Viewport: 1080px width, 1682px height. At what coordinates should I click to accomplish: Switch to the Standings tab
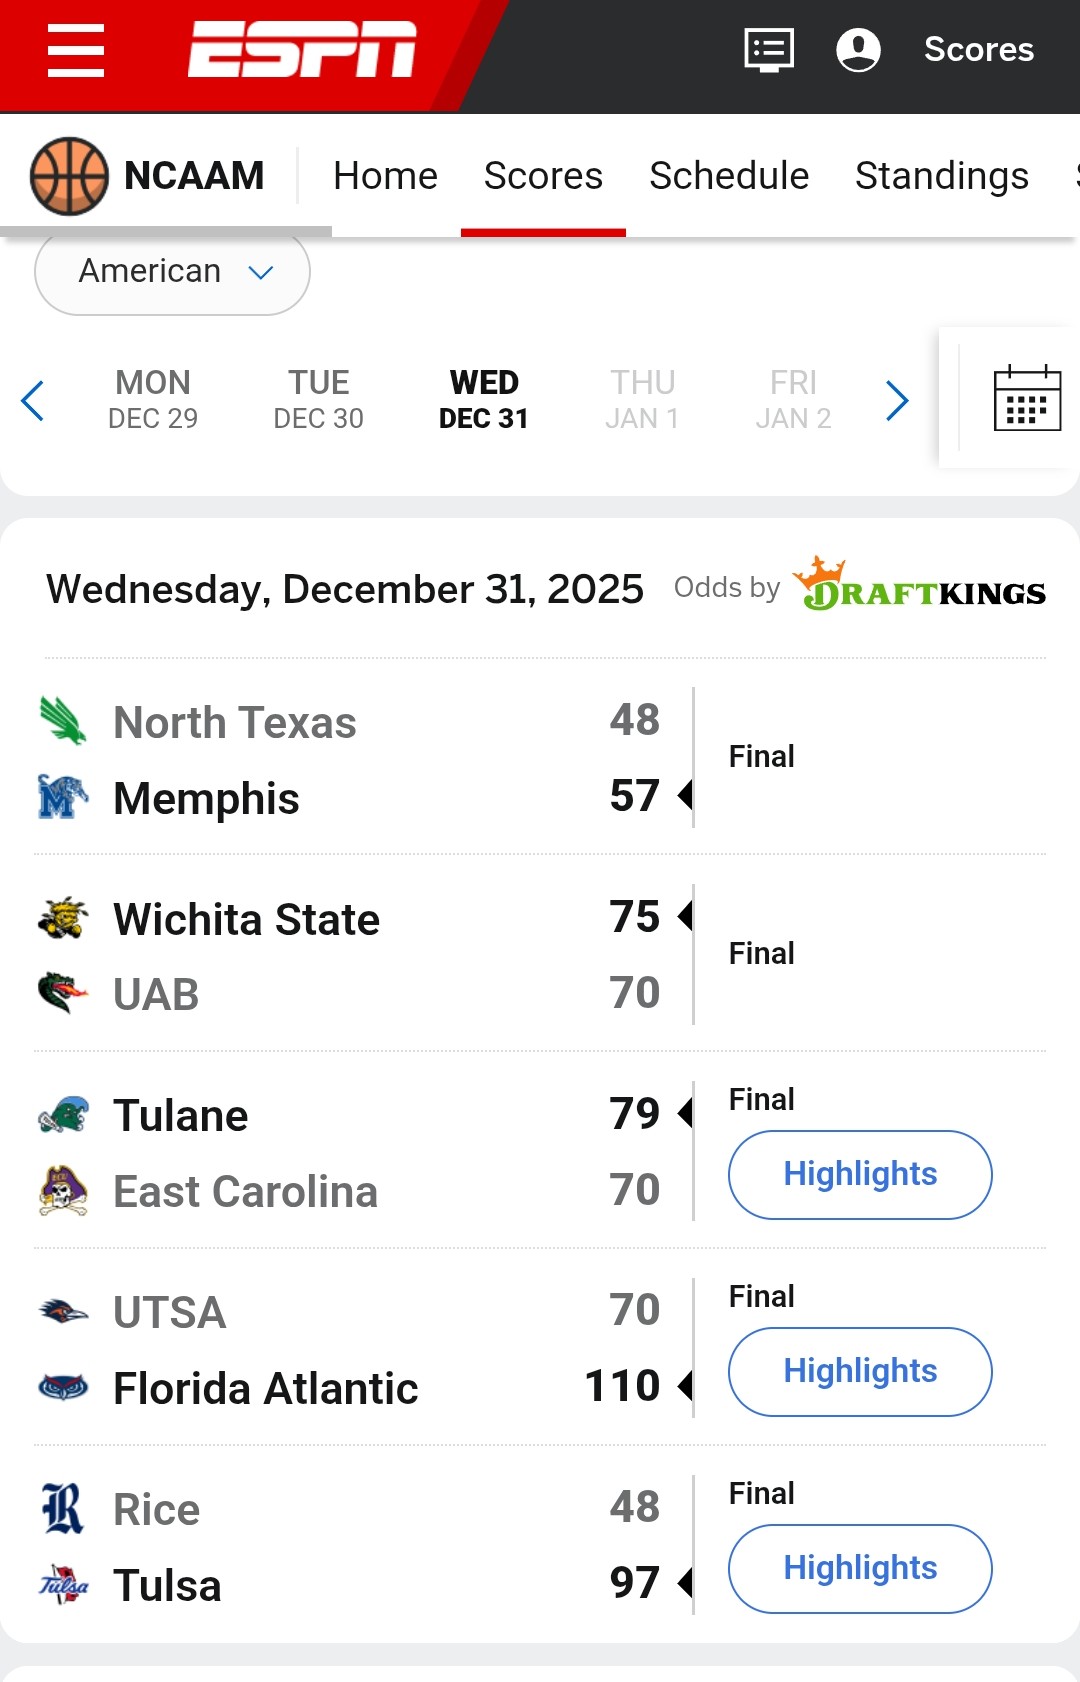coord(941,176)
